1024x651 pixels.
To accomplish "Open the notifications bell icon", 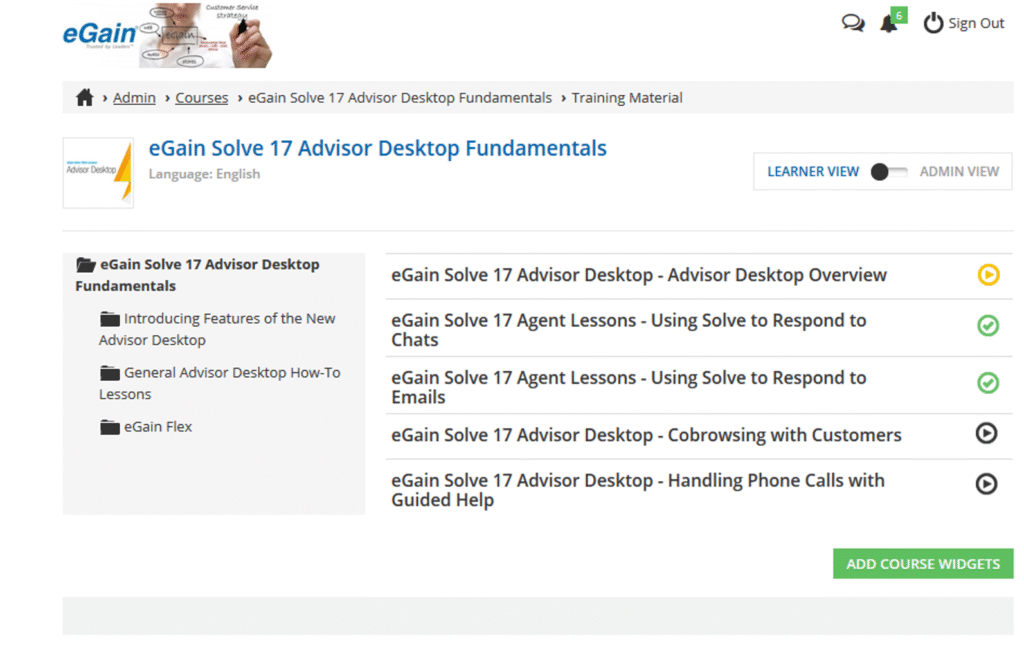I will (889, 23).
